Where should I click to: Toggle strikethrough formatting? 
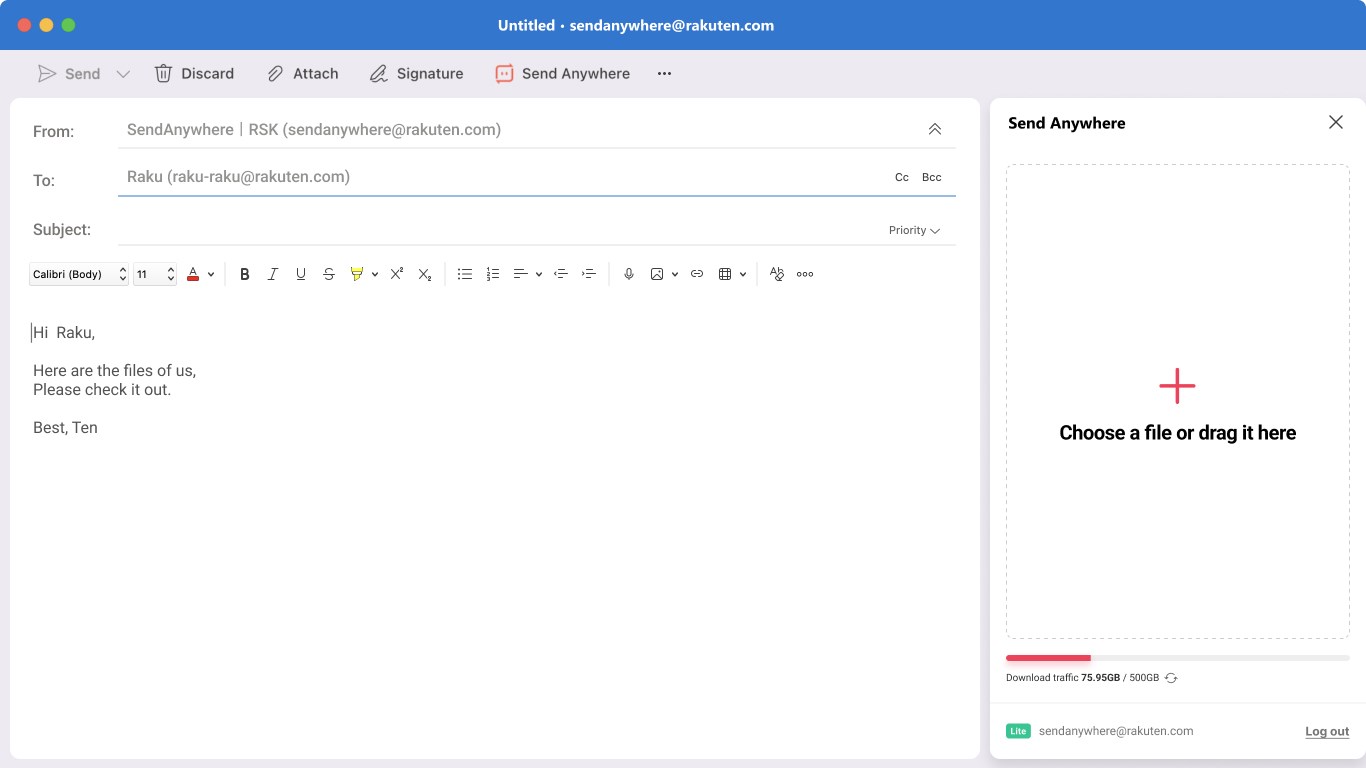coord(329,274)
